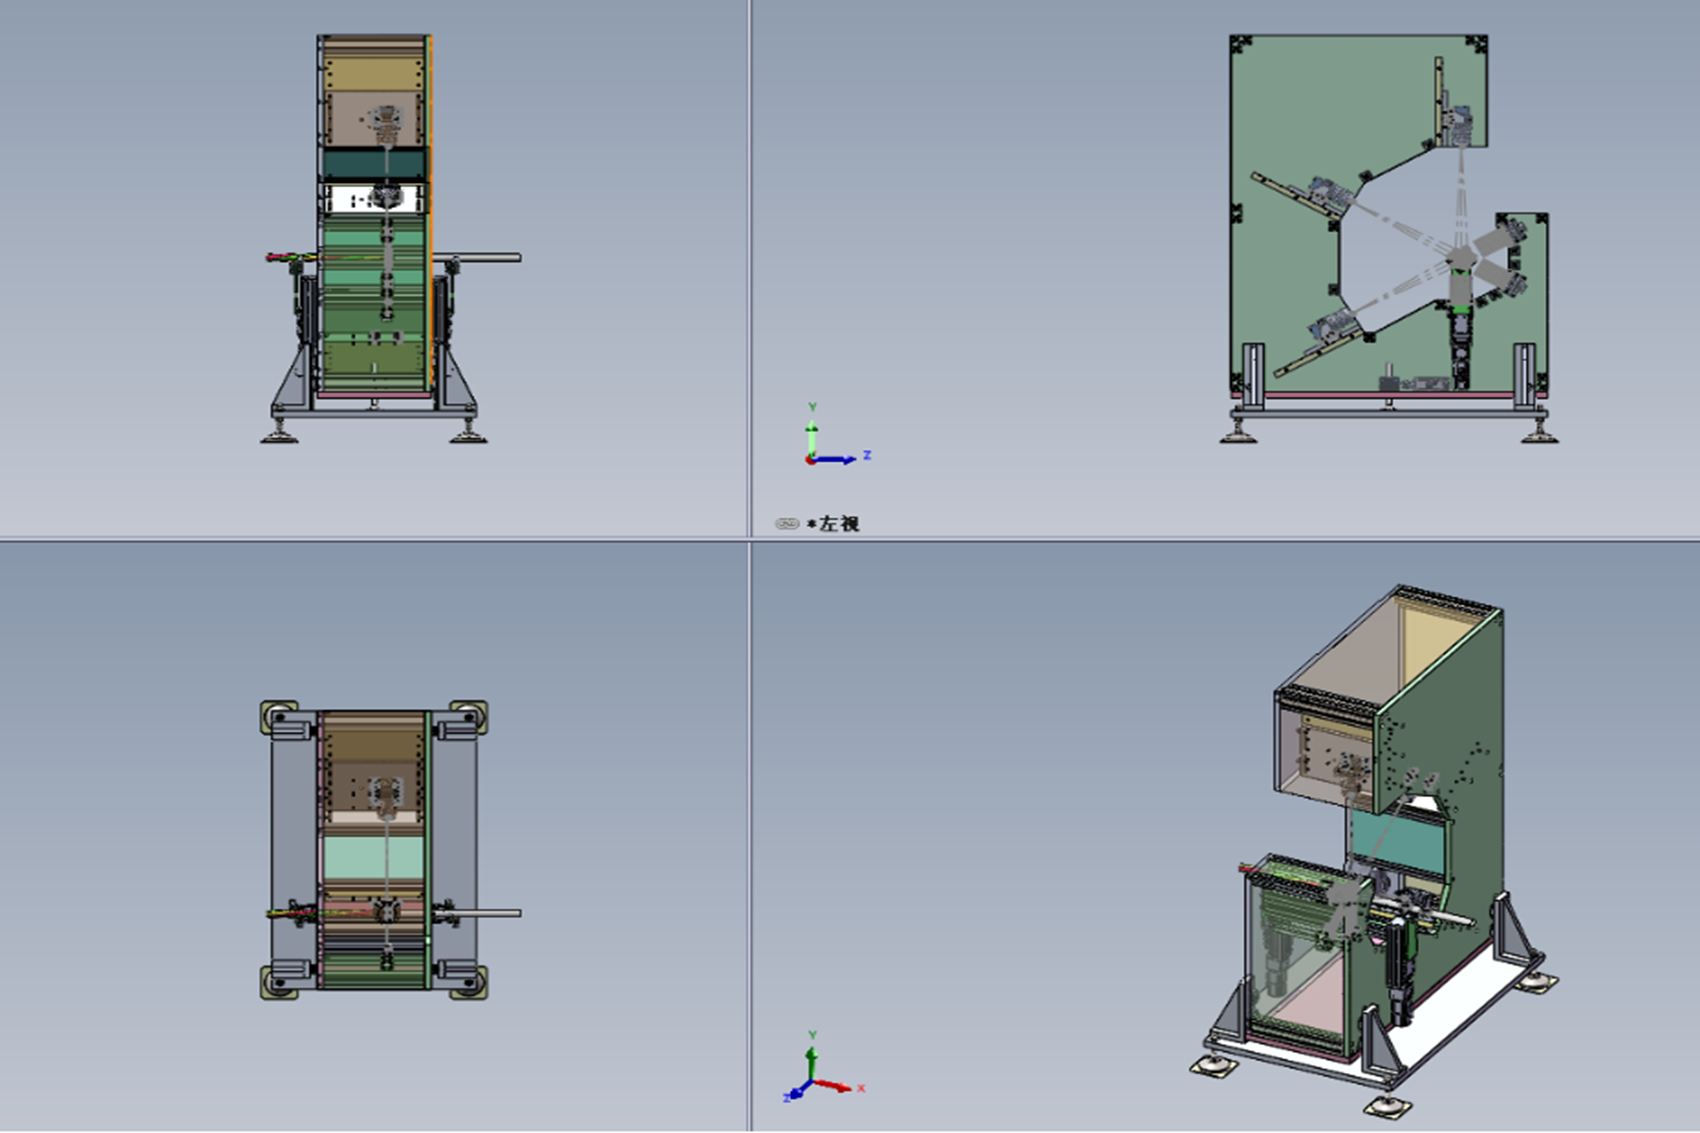Select the upper camera module in left view
Image resolution: width=1700 pixels, height=1133 pixels.
[x=1457, y=127]
